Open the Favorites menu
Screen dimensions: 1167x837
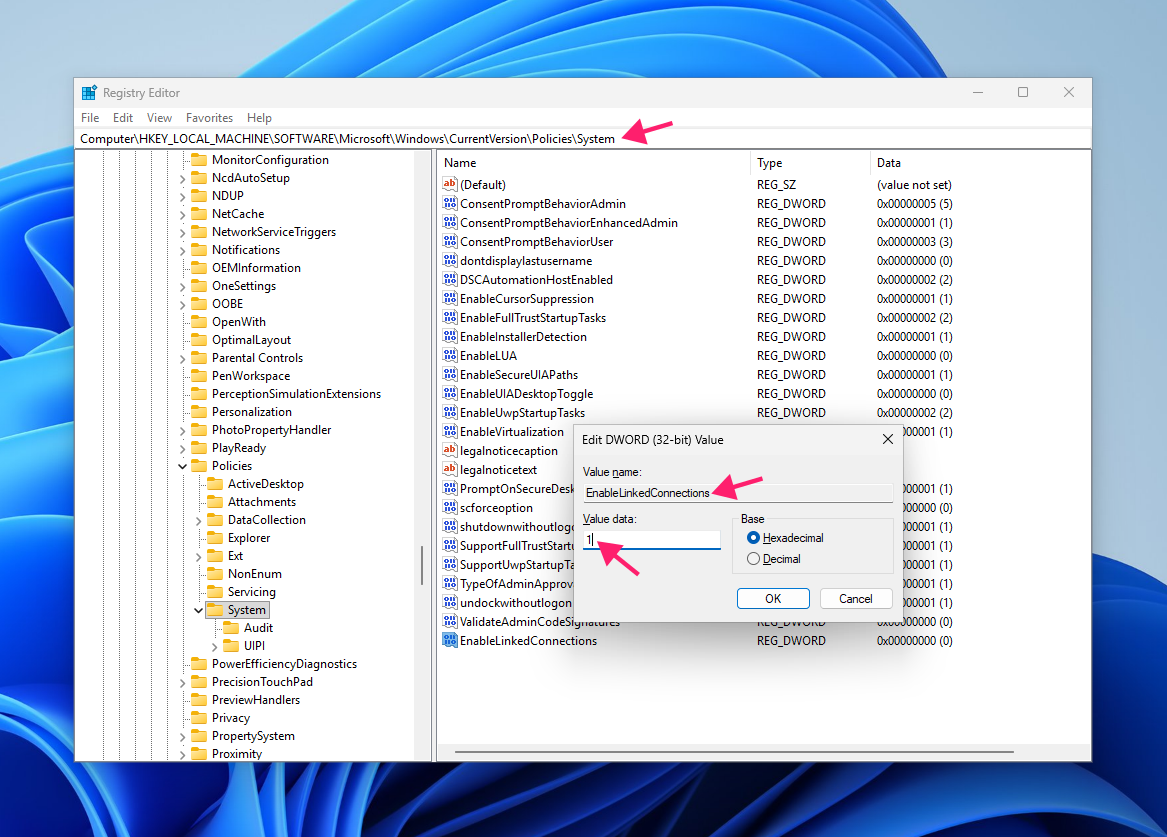tap(209, 118)
